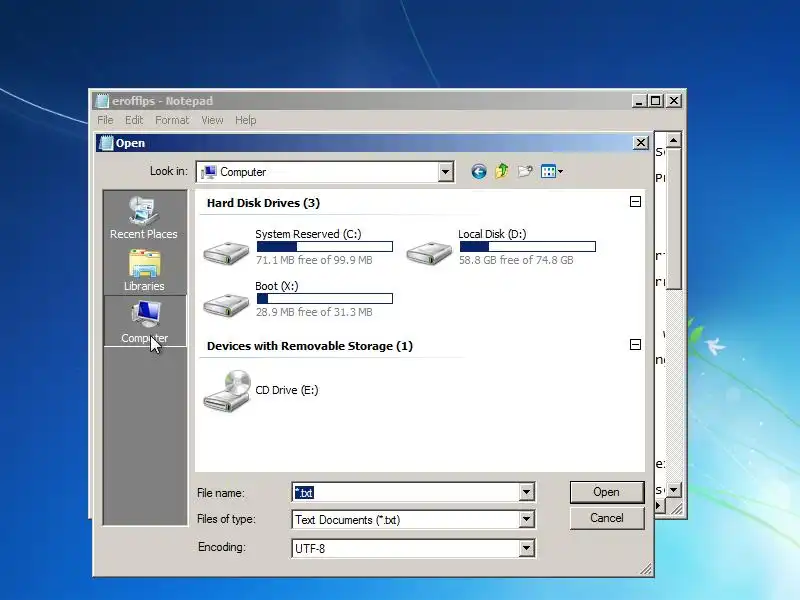Minimize the Notepad window
Viewport: 800px width, 600px height.
point(639,101)
